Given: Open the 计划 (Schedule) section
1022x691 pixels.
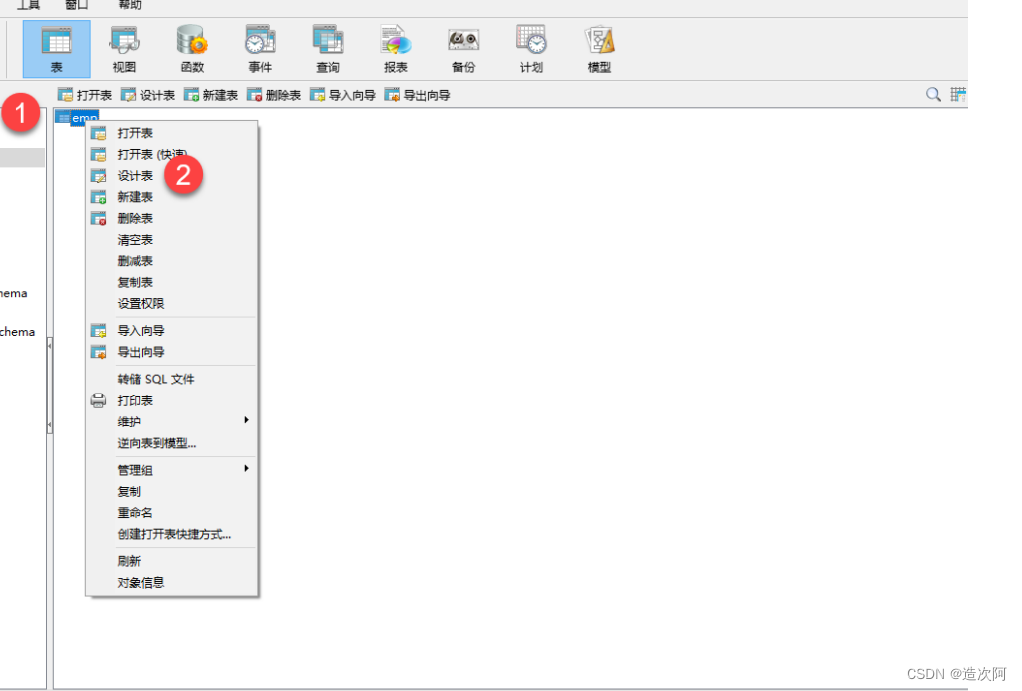Looking at the screenshot, I should [531, 49].
